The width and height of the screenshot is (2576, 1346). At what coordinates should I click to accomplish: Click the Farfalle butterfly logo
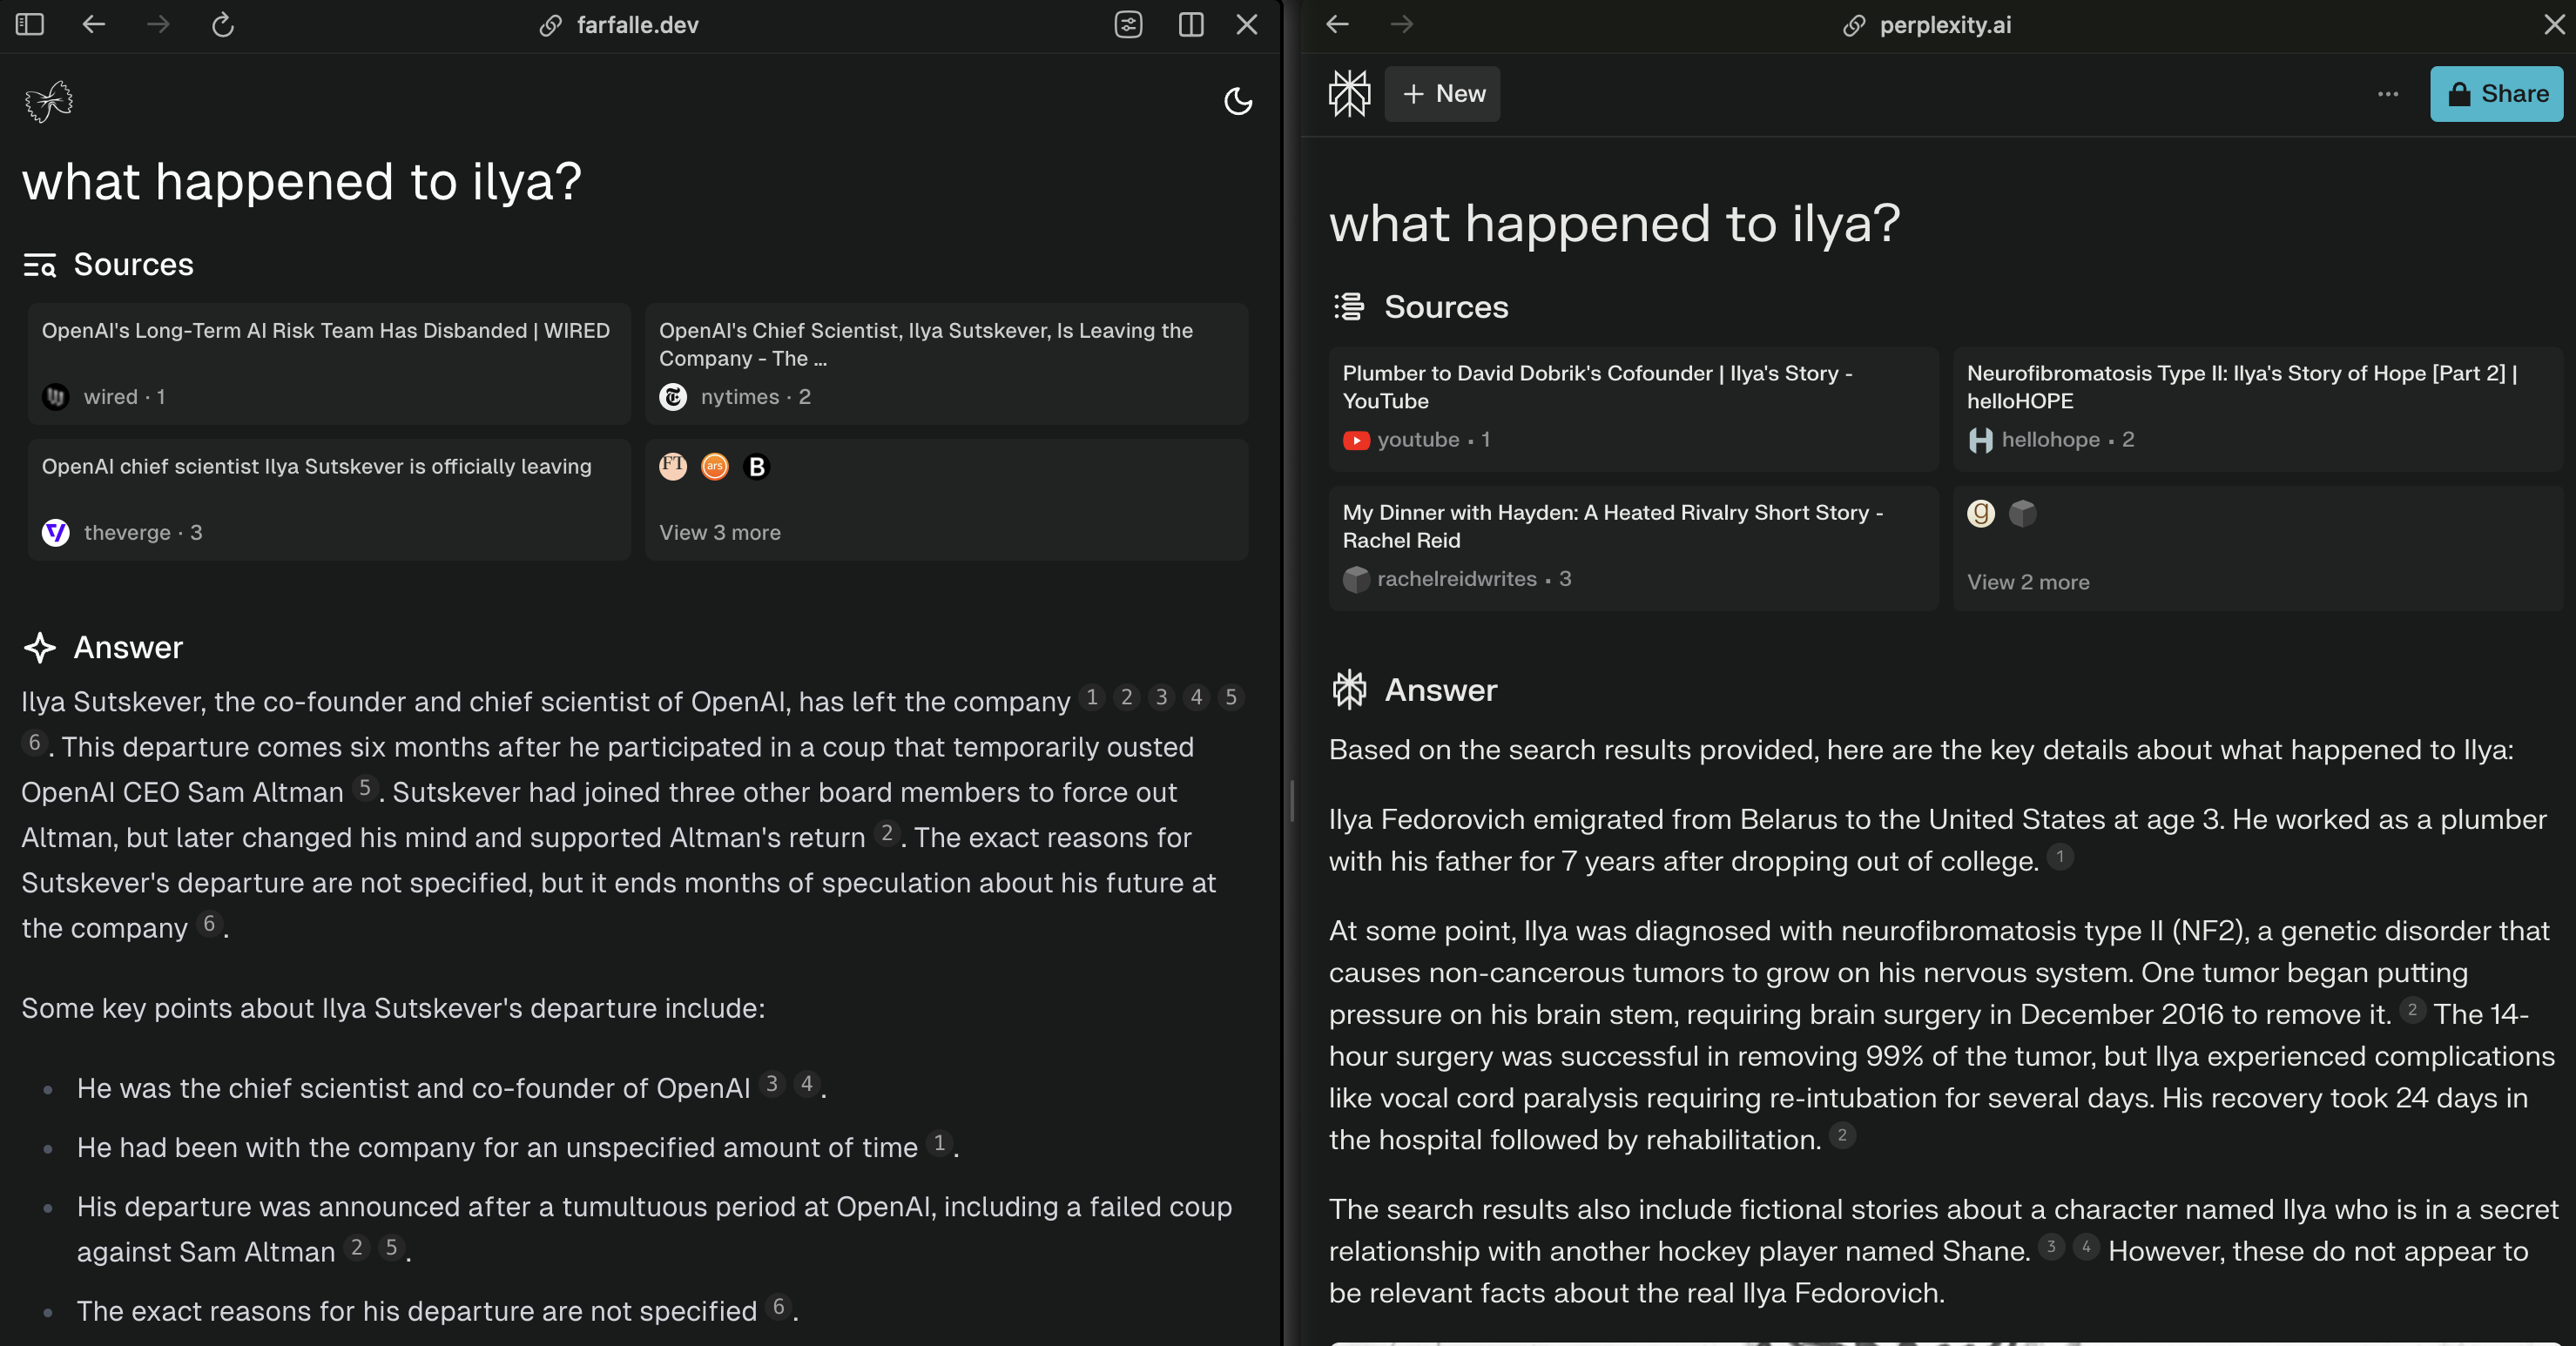[x=49, y=101]
